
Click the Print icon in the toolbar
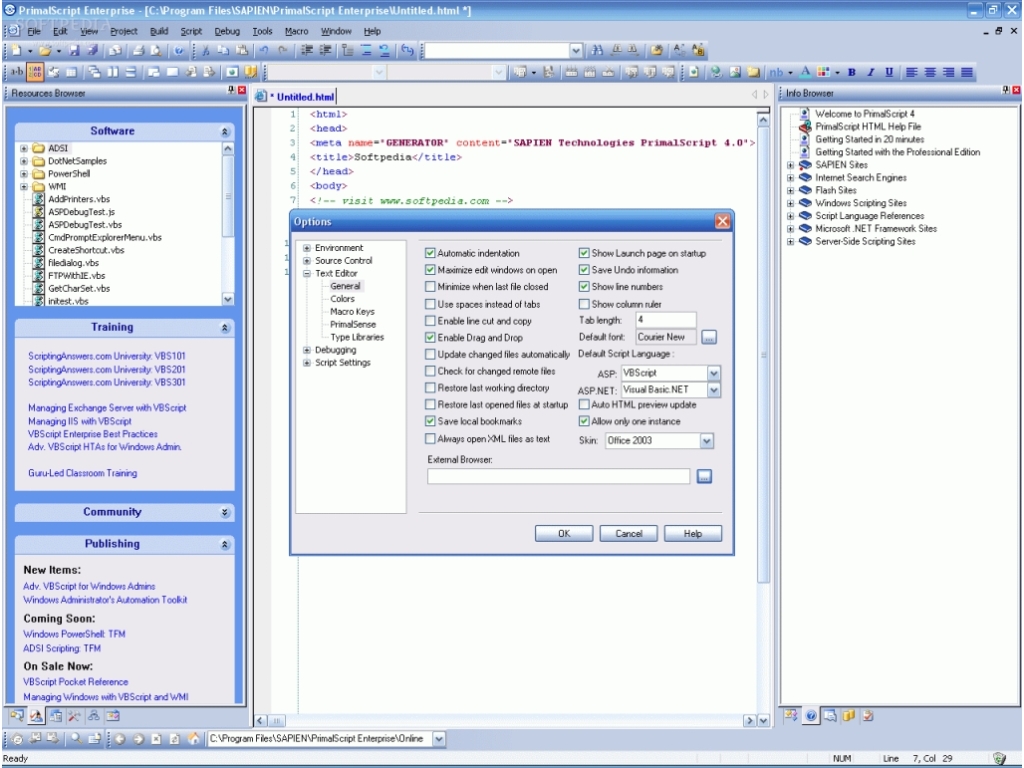138,50
